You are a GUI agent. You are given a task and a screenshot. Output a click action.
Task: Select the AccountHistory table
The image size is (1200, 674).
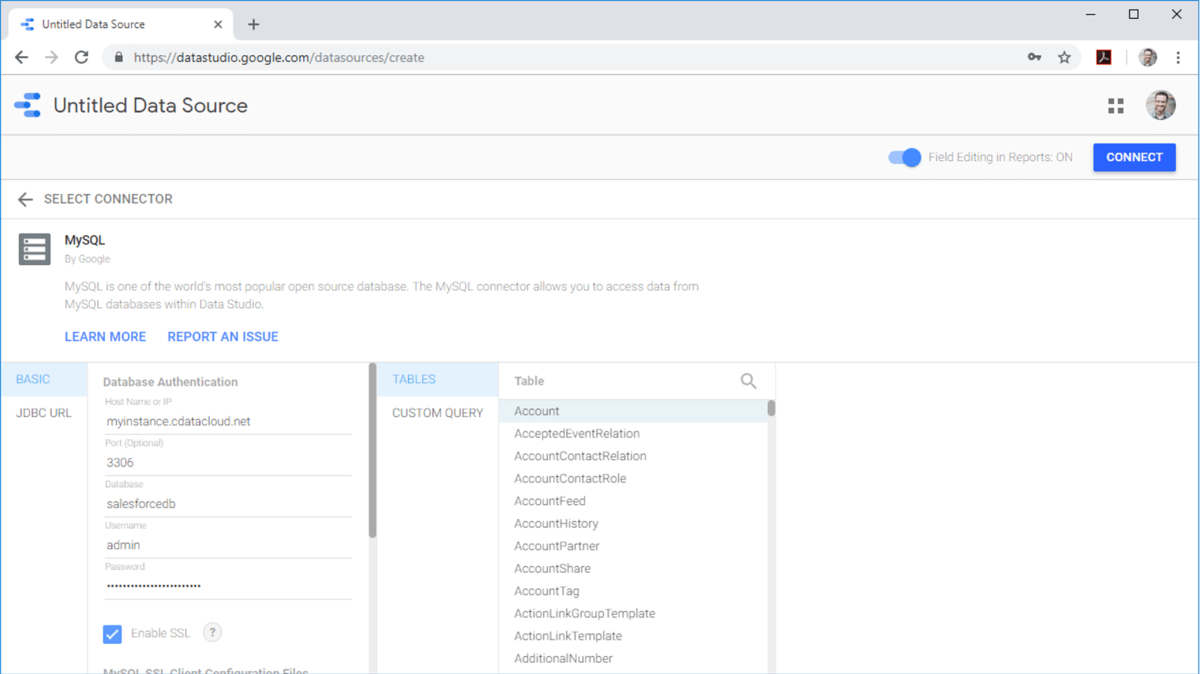point(556,524)
